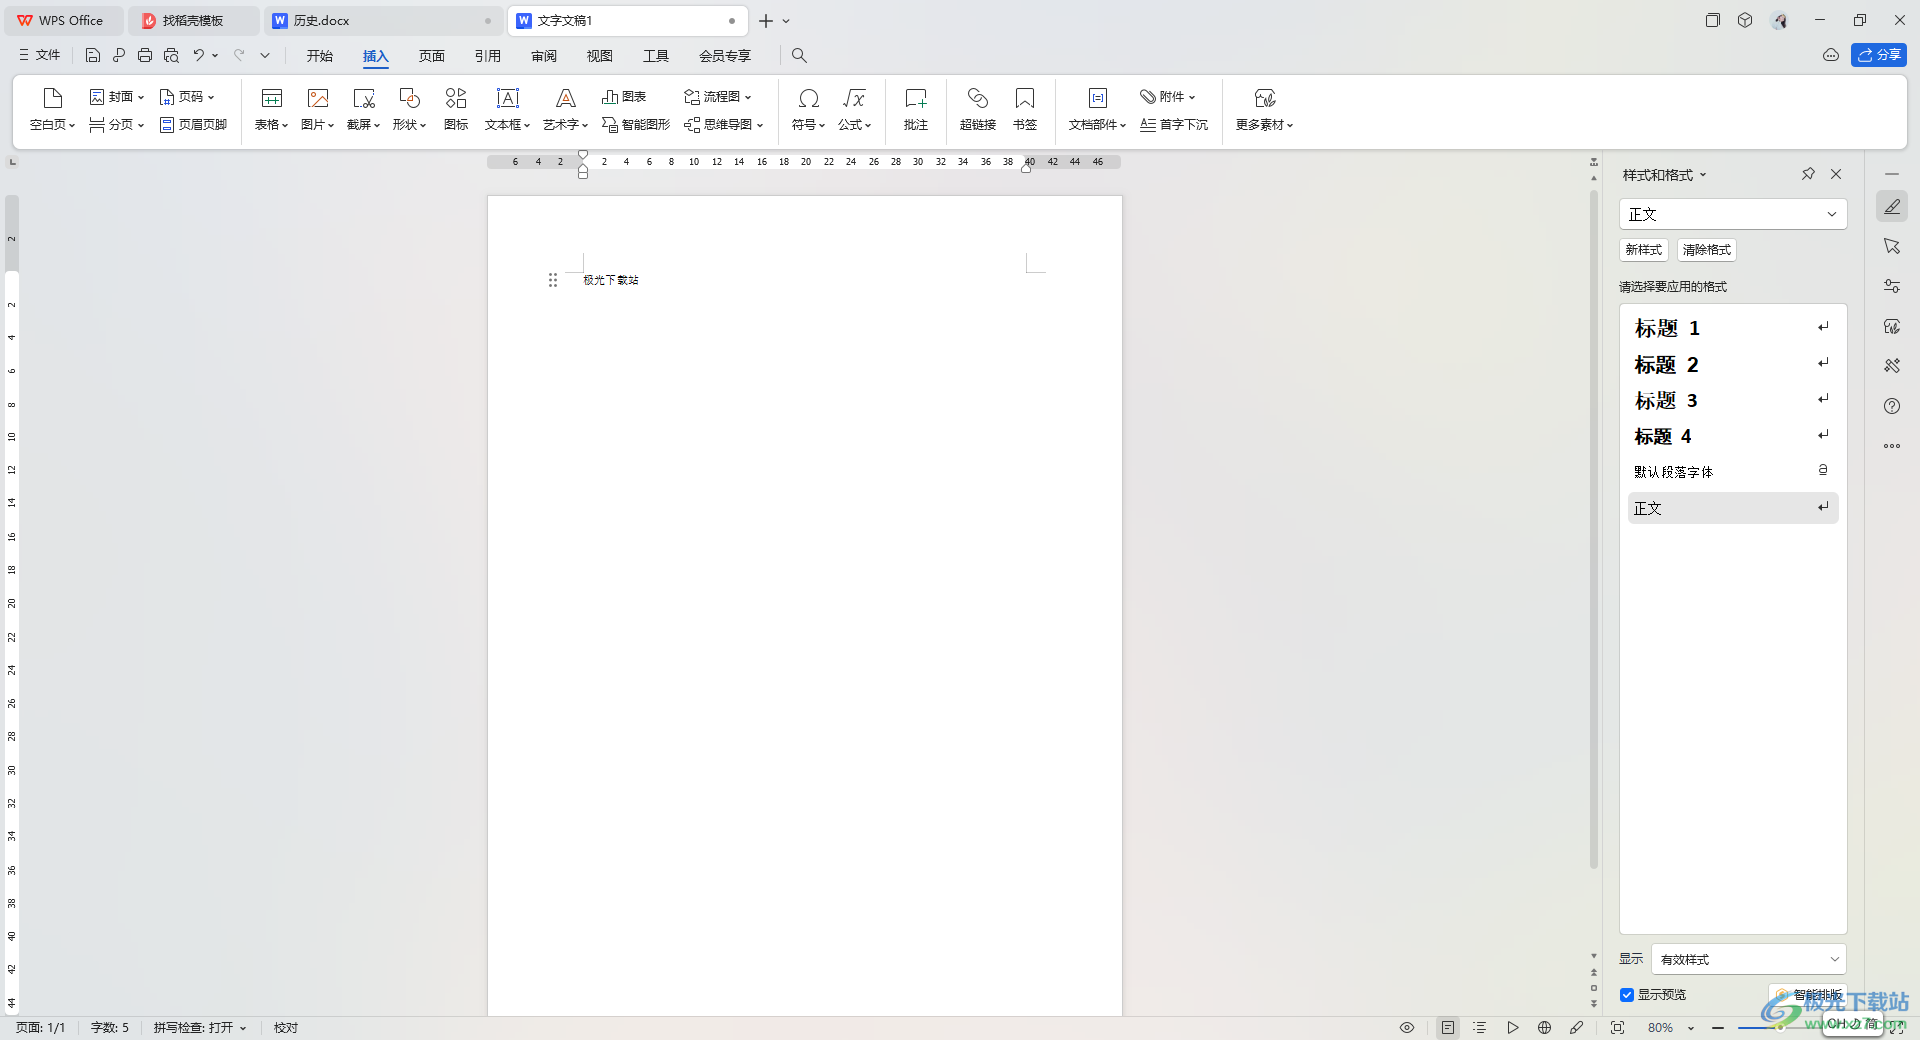Screen dimensions: 1920x1040
Task: Open the 表格 table insert tool
Action: pyautogui.click(x=271, y=109)
